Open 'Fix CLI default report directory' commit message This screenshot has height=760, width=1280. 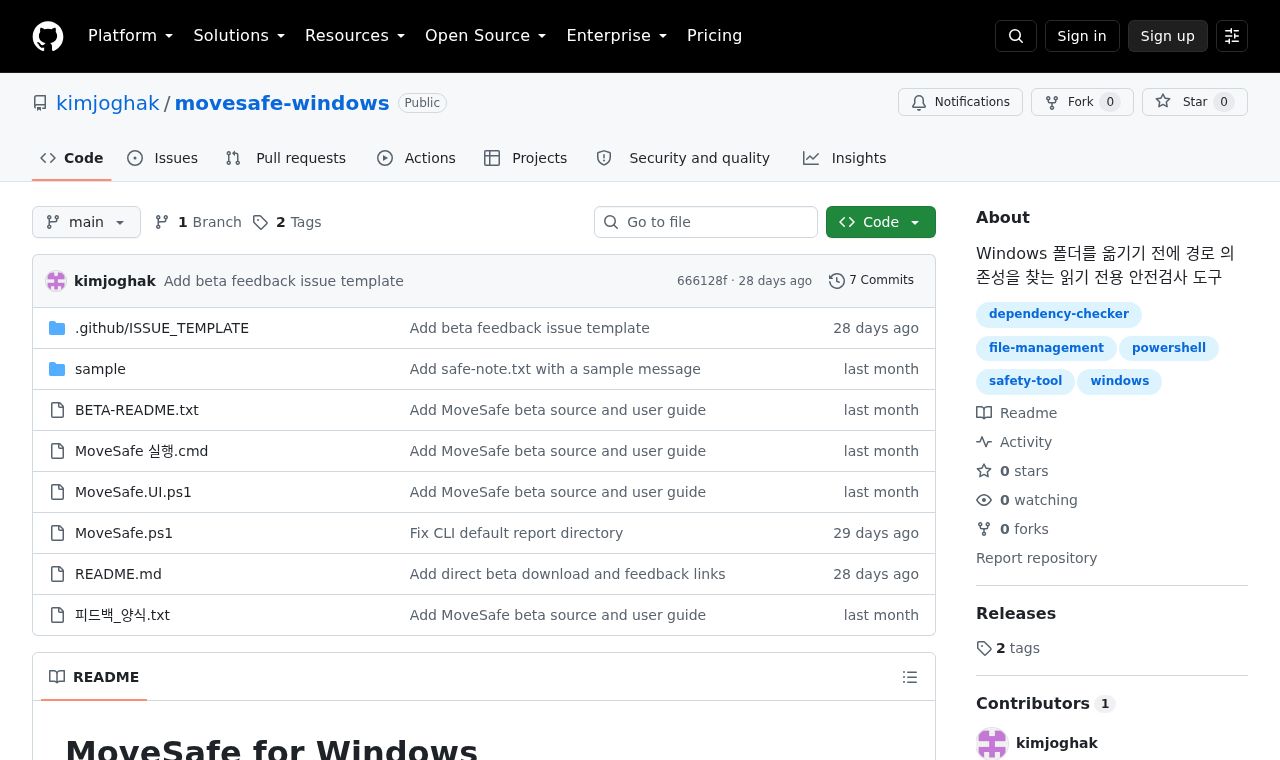click(x=516, y=533)
